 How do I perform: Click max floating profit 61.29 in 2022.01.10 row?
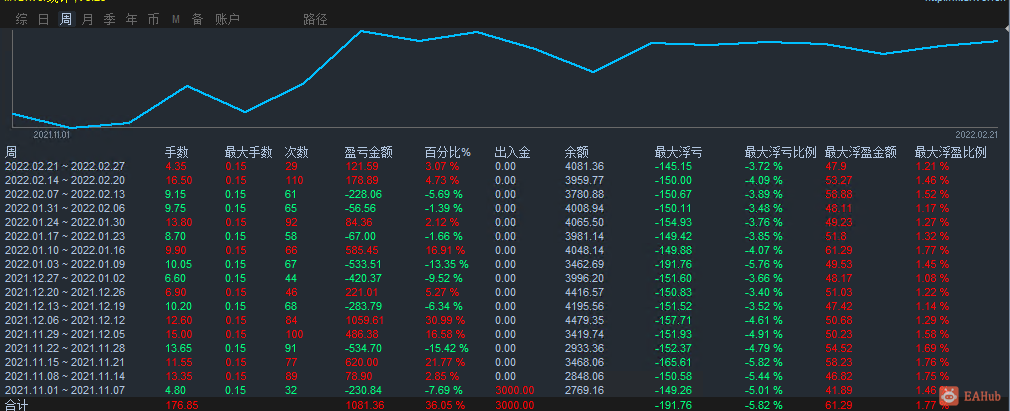click(838, 250)
